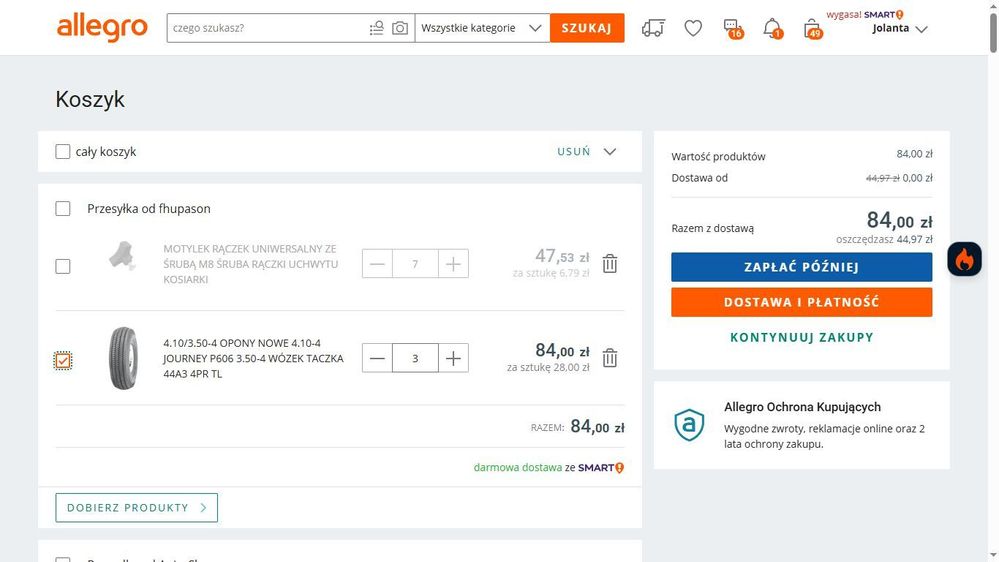Click the 'ZAPŁAĆ PÓŹNIEJ' button

(801, 267)
